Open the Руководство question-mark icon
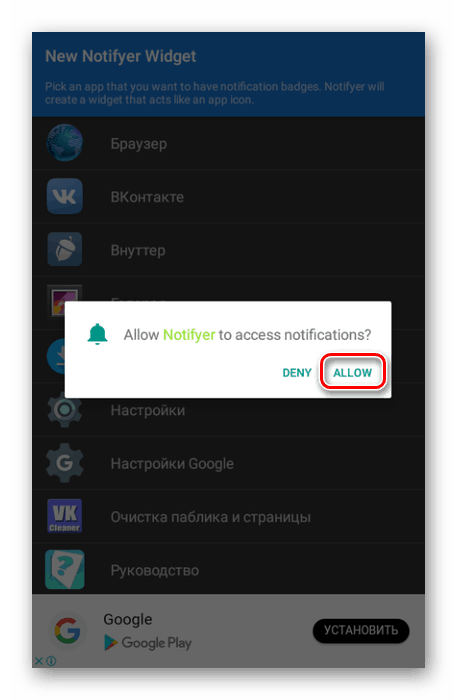 65,569
